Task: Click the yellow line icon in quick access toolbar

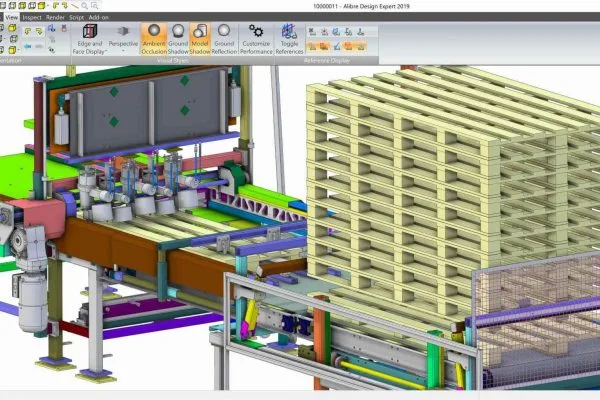Action: tap(75, 6)
